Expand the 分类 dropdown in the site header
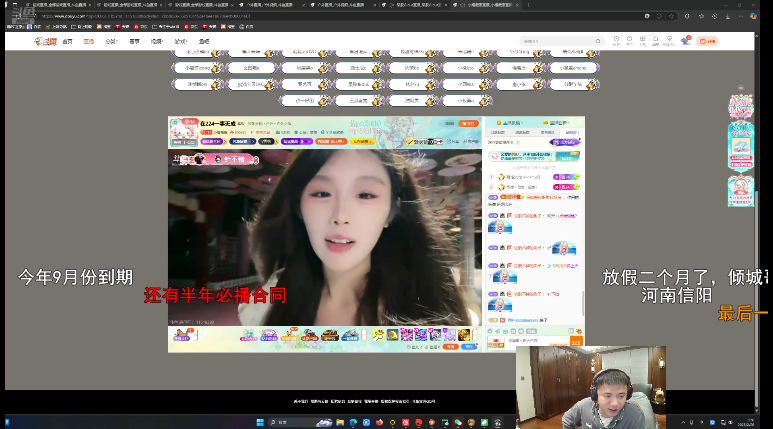This screenshot has height=429, width=773. (111, 41)
